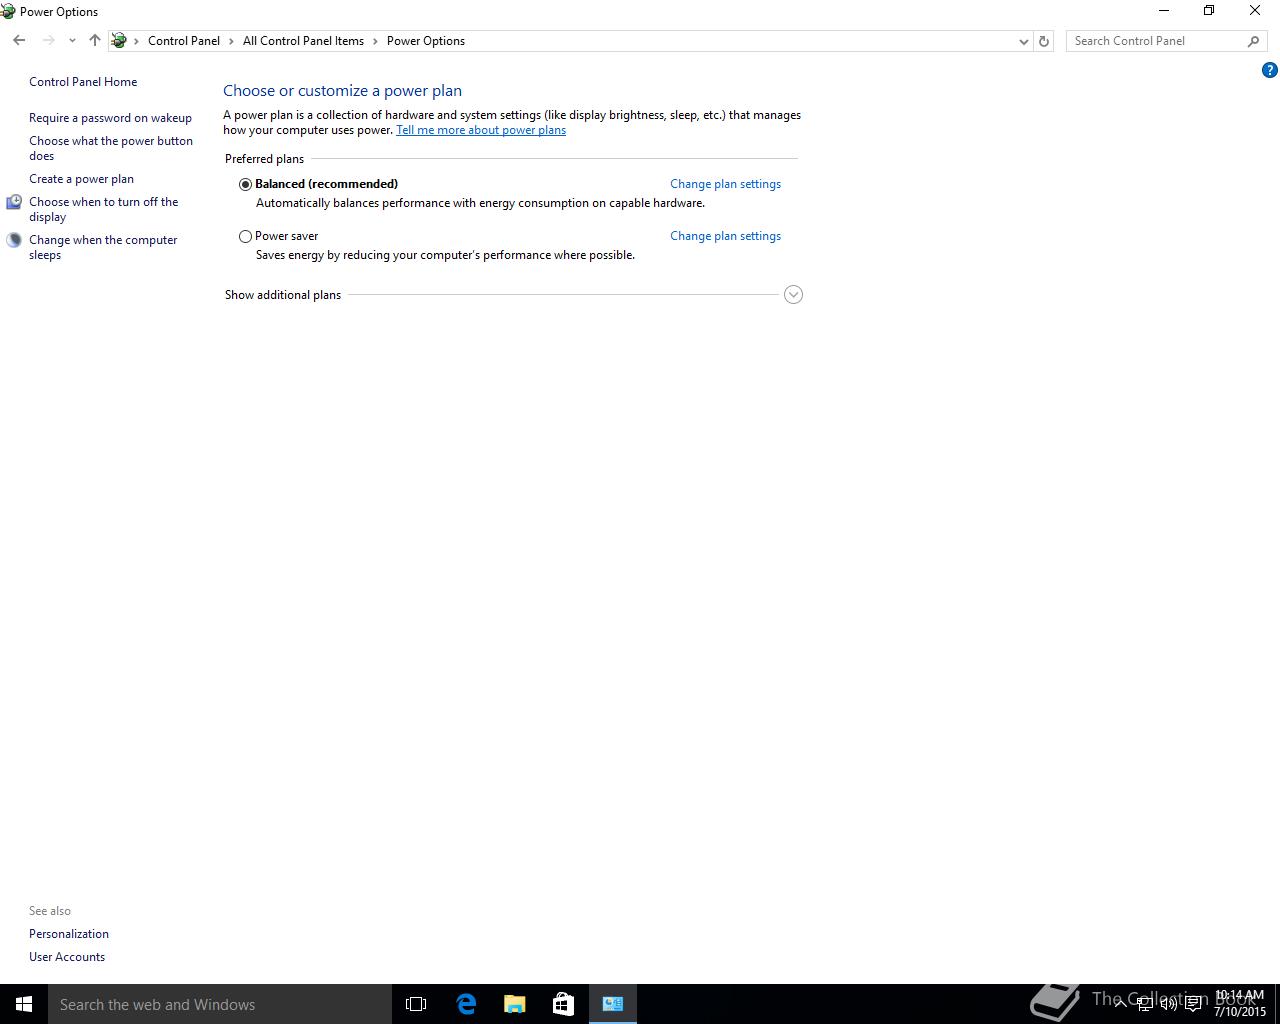Select Power Options breadcrumb
Image resolution: width=1280 pixels, height=1024 pixels.
click(426, 41)
